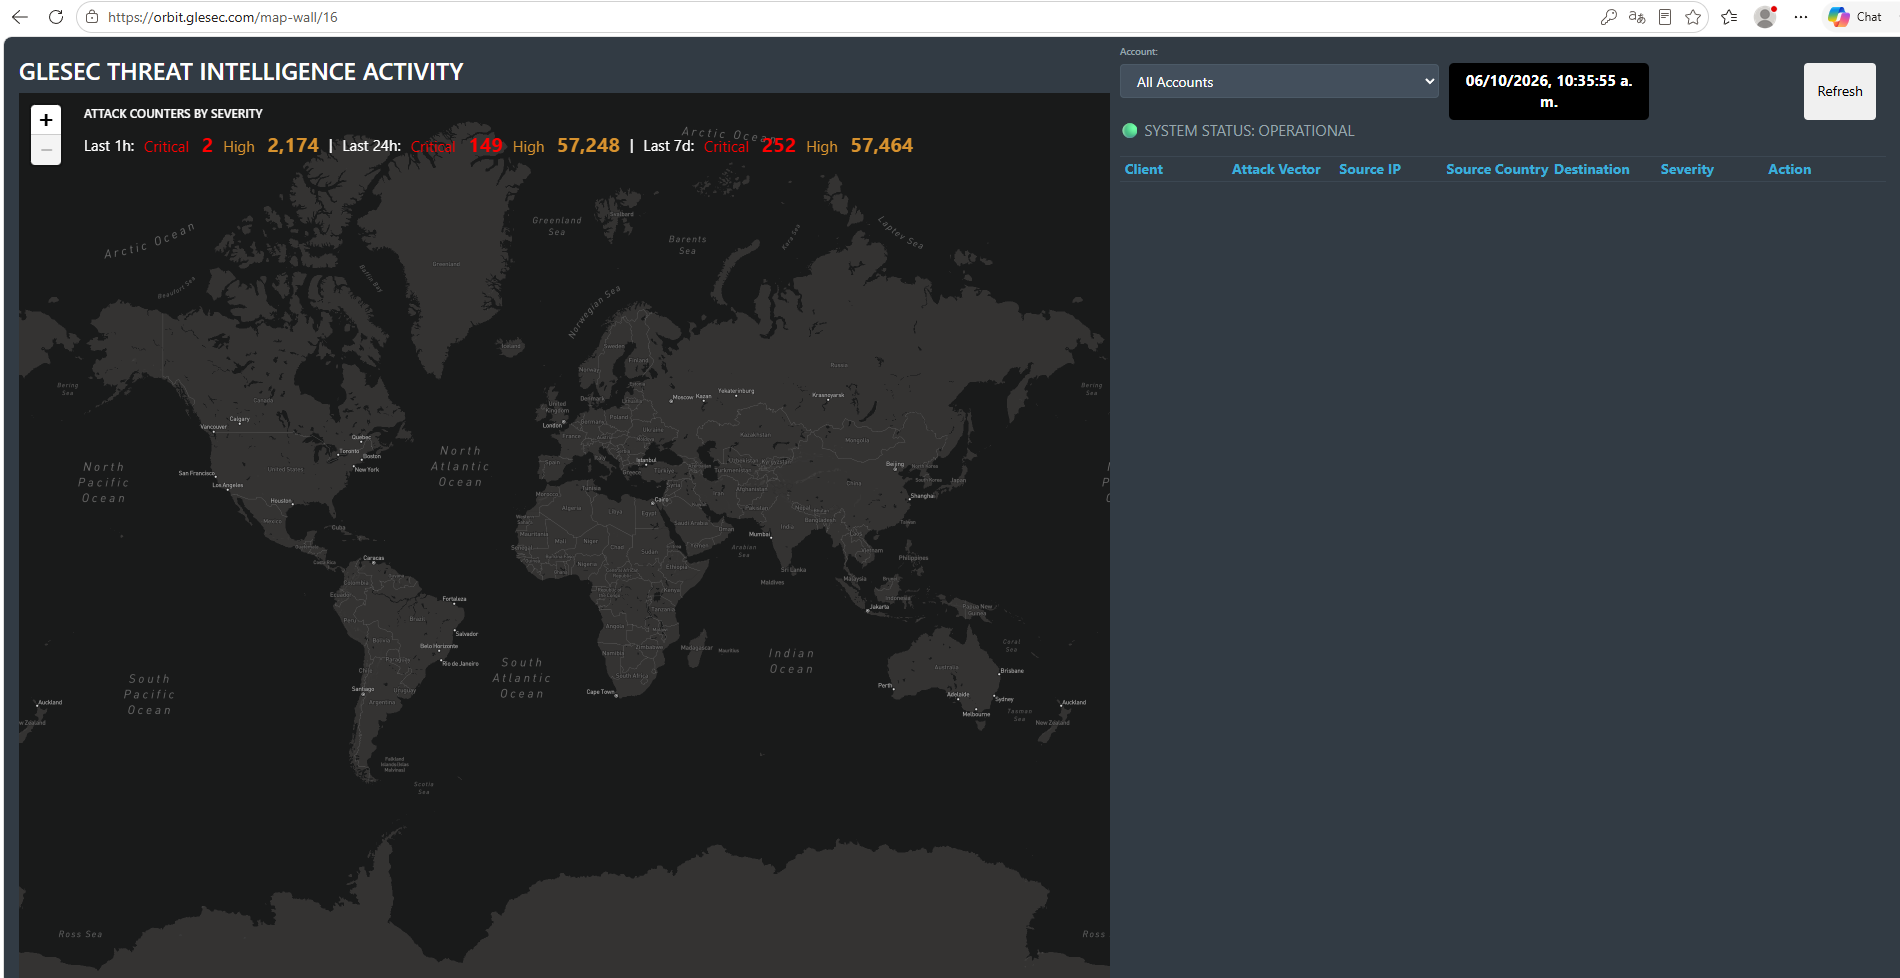Click the Rio de Janeiro city label on the map
The image size is (1900, 978).
click(460, 663)
